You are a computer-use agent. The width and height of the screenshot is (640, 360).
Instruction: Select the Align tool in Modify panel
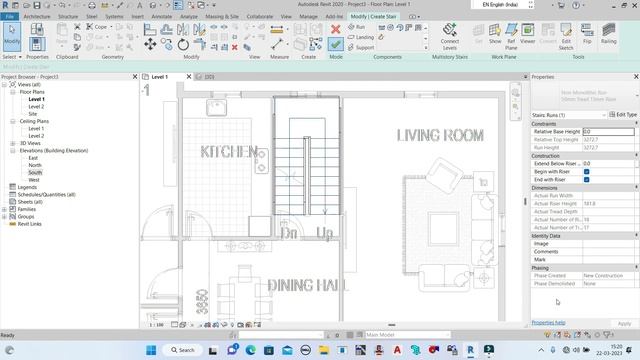coord(150,29)
